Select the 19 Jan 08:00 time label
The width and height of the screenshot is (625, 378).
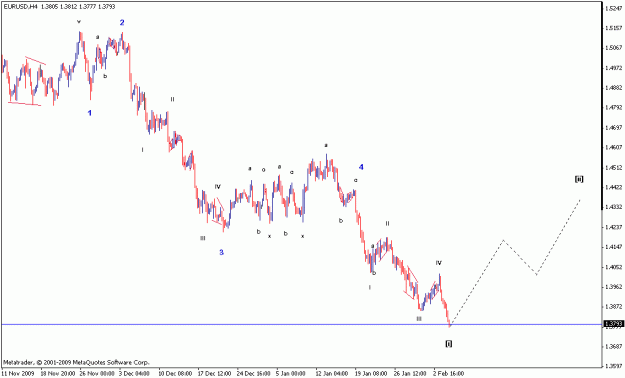point(371,374)
